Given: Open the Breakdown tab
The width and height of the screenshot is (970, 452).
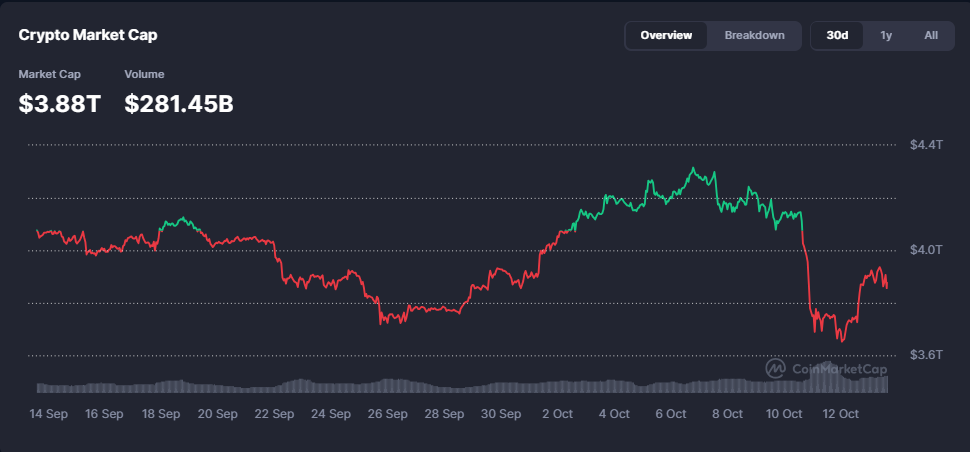Looking at the screenshot, I should click(x=754, y=35).
